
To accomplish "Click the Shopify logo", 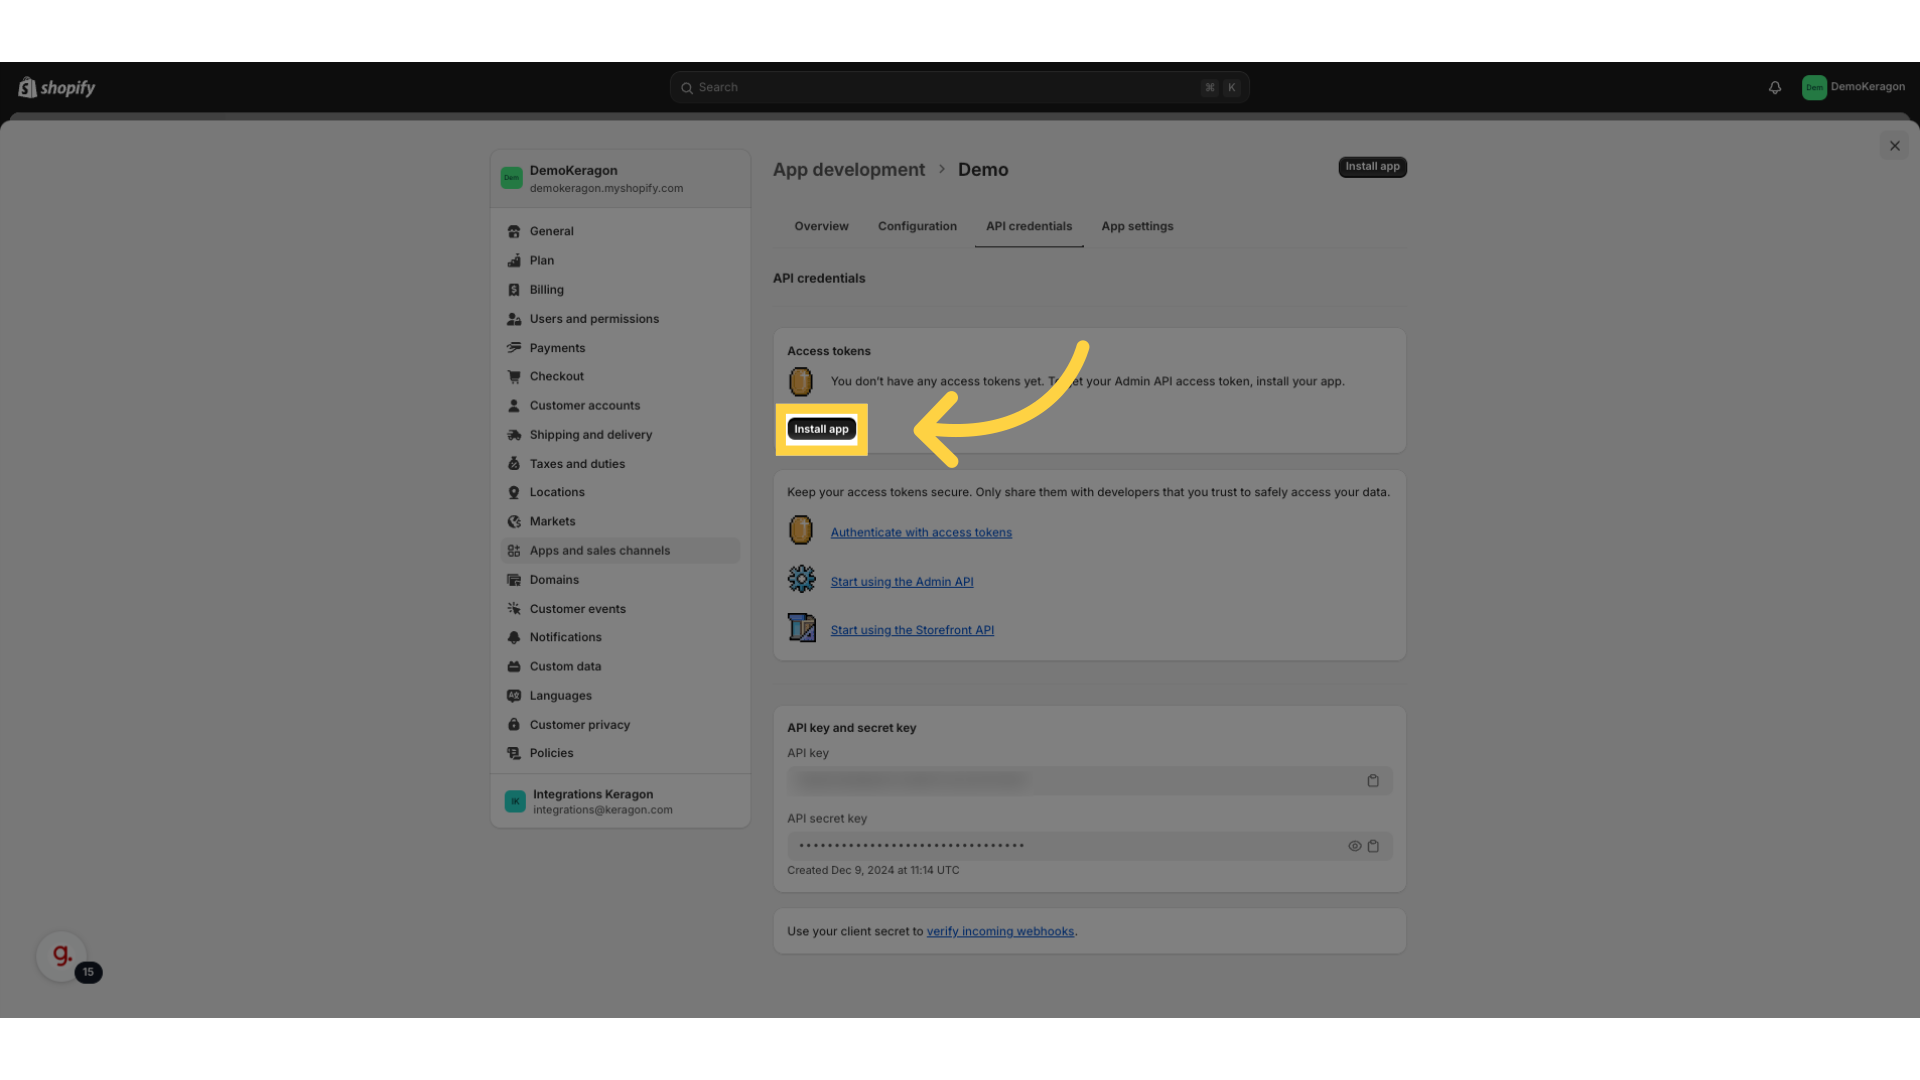I will (57, 88).
